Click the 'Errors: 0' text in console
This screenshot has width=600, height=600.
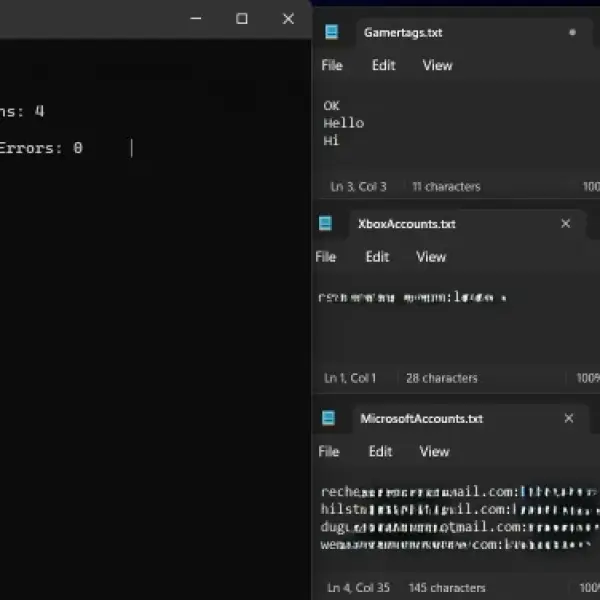(x=41, y=148)
